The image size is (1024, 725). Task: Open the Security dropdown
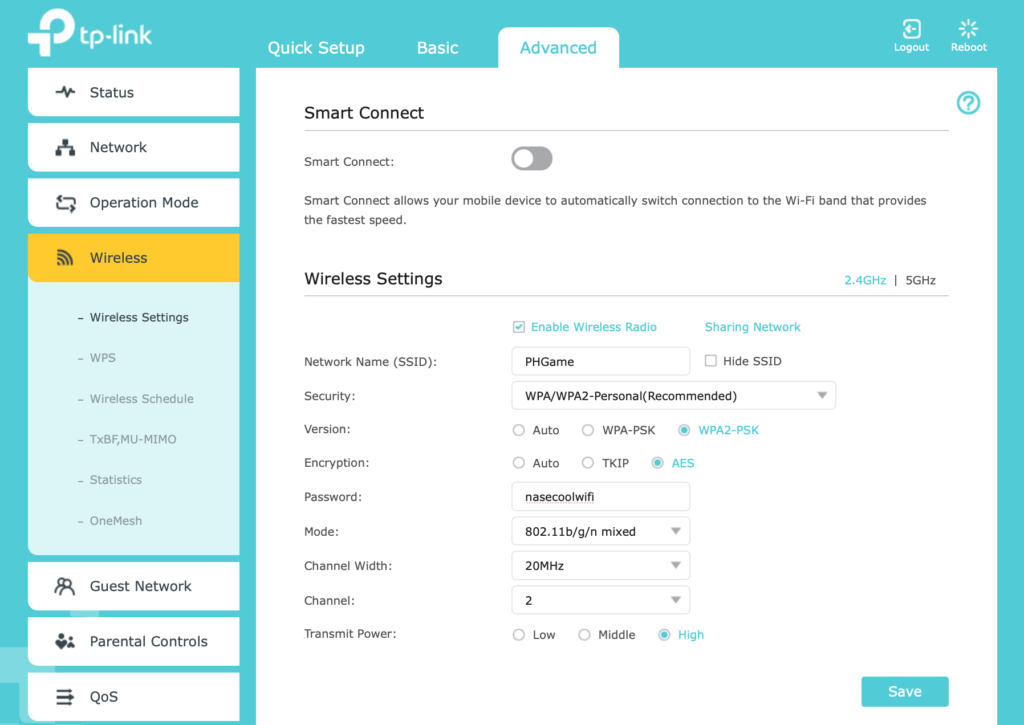(673, 396)
